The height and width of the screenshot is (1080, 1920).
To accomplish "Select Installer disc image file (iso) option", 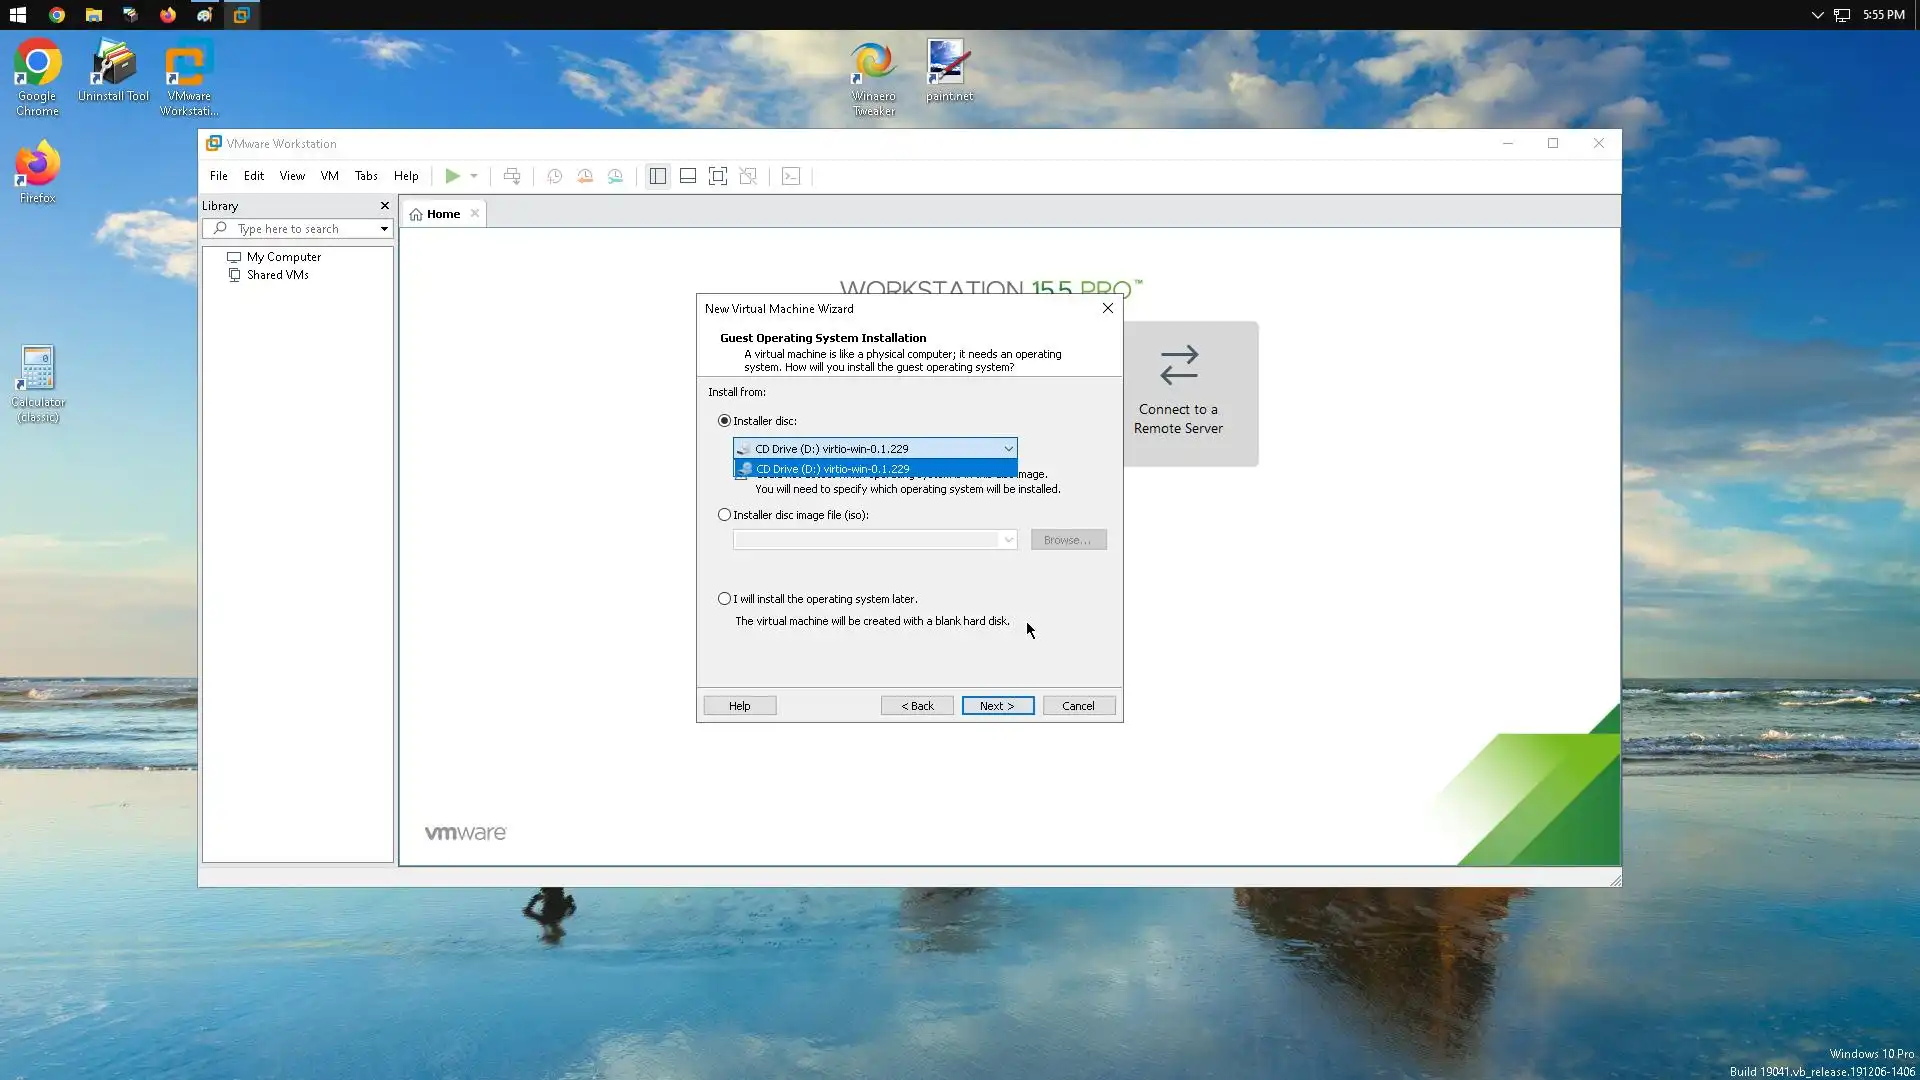I will point(725,515).
